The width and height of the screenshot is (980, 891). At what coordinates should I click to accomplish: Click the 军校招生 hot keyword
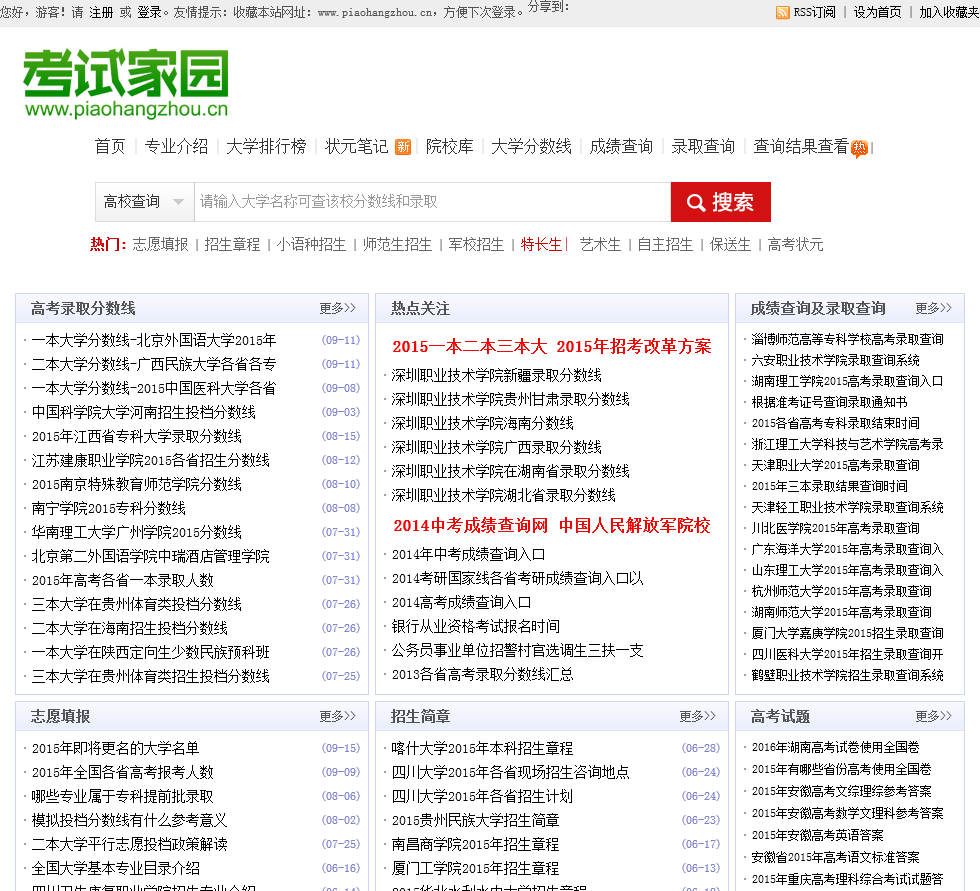(x=476, y=244)
